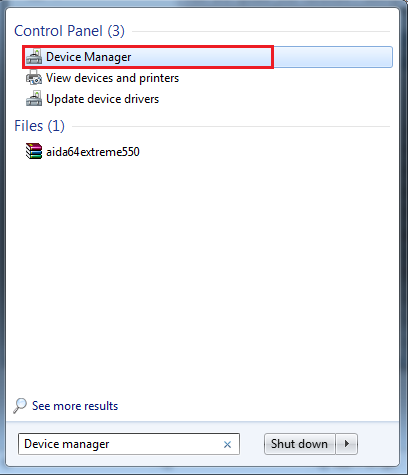Click the Control Panel (3) group header
The width and height of the screenshot is (408, 475).
point(69,31)
